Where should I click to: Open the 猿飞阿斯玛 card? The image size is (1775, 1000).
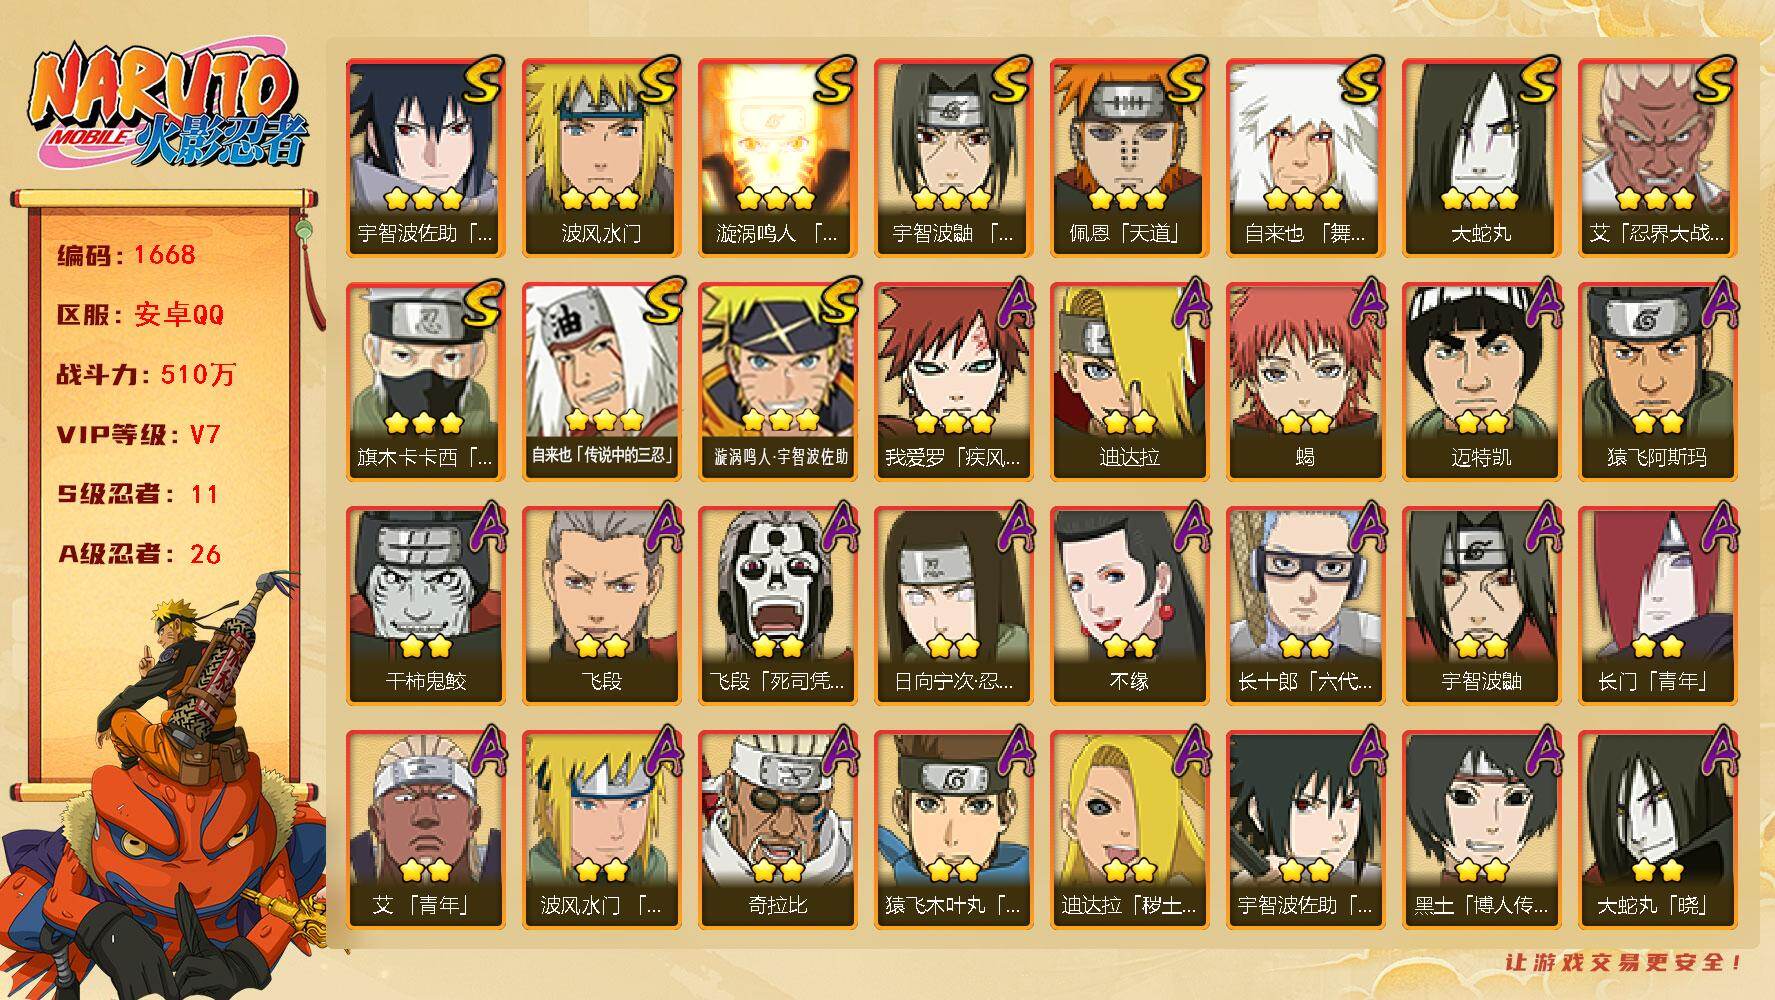pyautogui.click(x=1658, y=382)
